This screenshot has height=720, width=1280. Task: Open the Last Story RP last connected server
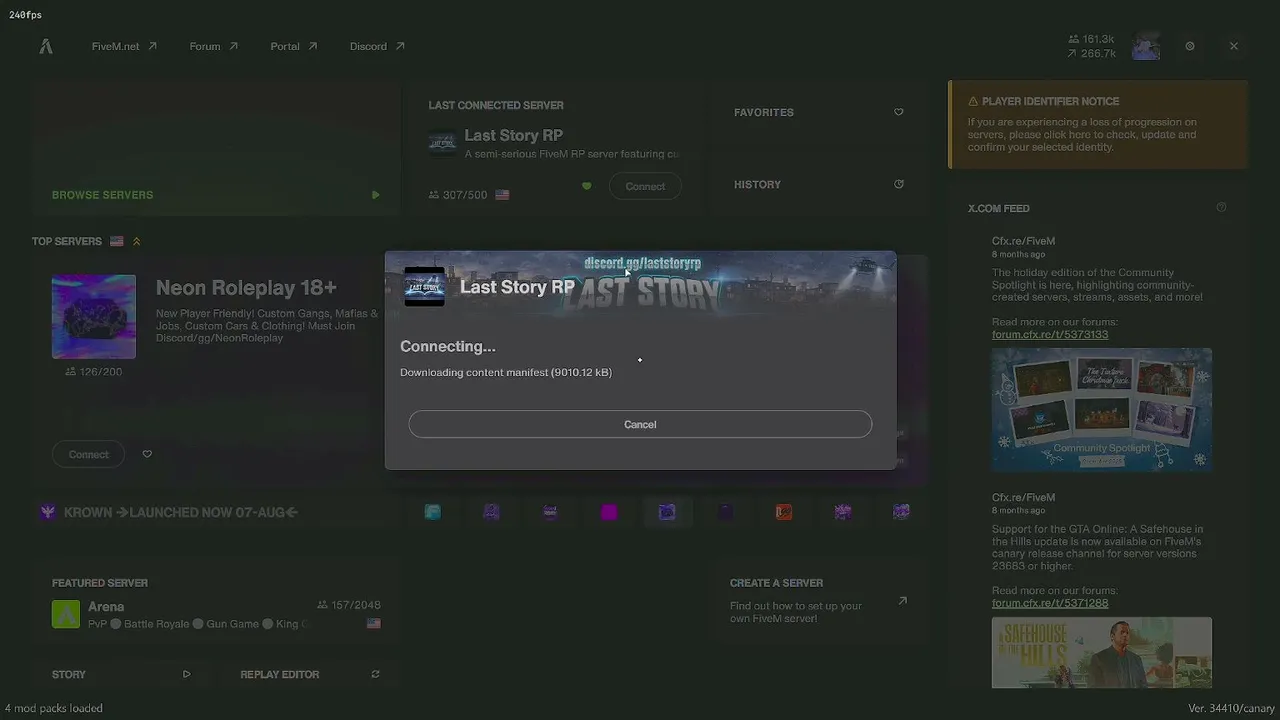(513, 136)
